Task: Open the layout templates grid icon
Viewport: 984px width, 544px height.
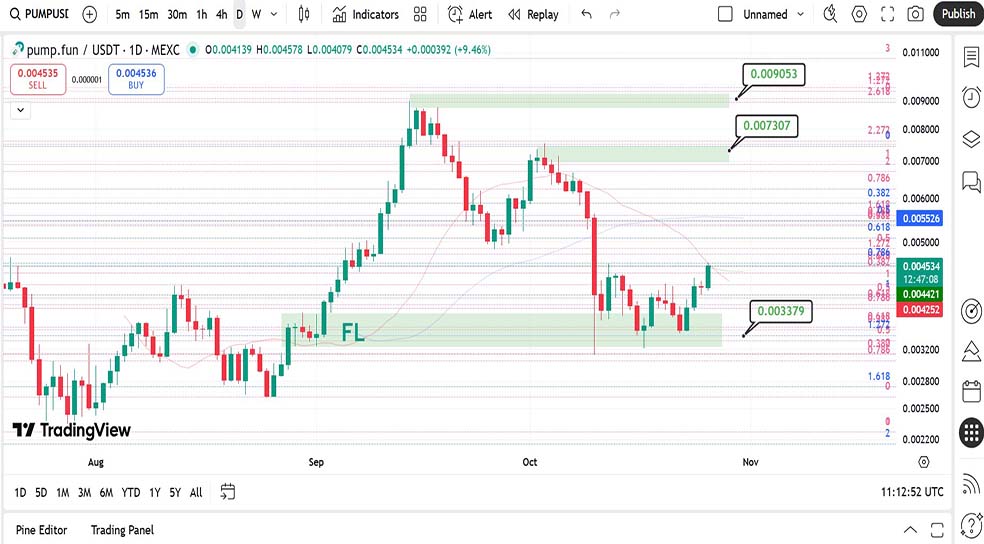Action: pyautogui.click(x=420, y=14)
